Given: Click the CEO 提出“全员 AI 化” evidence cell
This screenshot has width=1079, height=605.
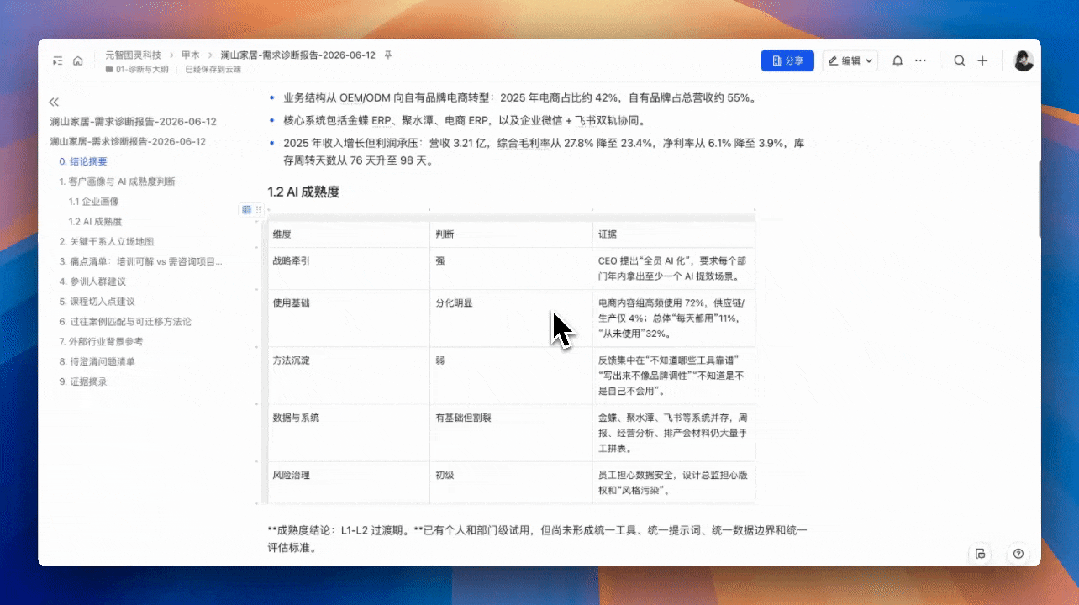Looking at the screenshot, I should point(673,268).
